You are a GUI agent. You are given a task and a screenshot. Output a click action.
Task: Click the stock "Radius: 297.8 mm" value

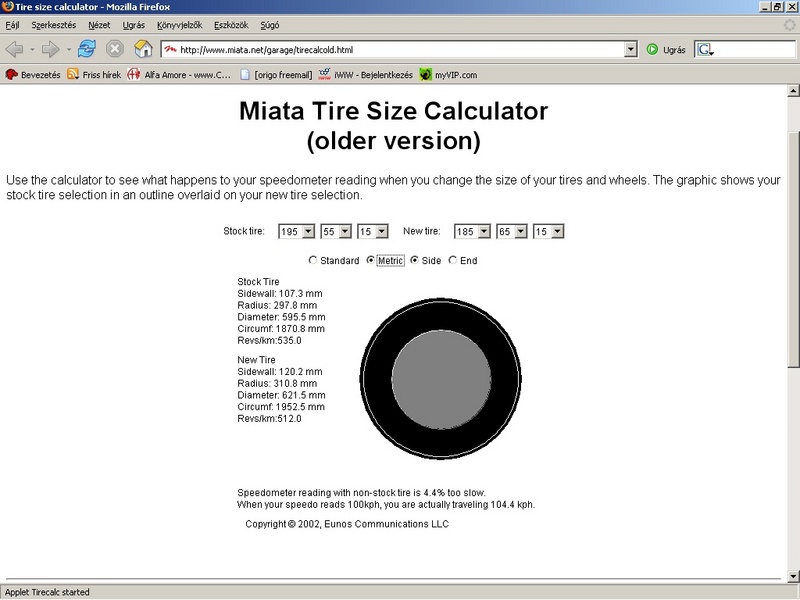tap(277, 305)
